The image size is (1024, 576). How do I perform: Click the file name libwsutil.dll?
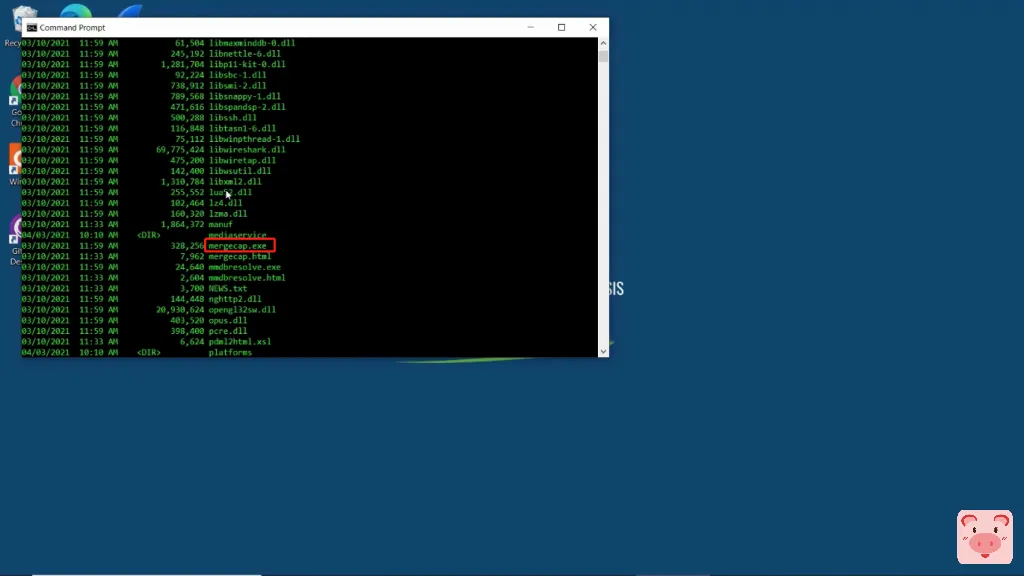pyautogui.click(x=240, y=171)
